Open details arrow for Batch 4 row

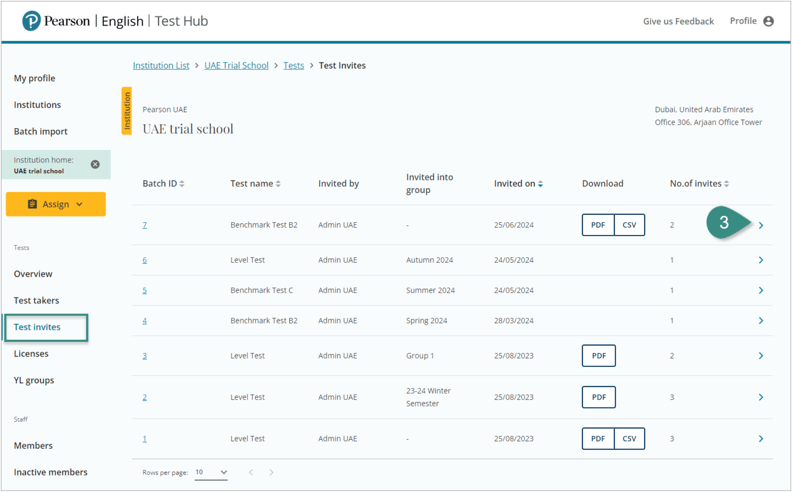pyautogui.click(x=761, y=321)
